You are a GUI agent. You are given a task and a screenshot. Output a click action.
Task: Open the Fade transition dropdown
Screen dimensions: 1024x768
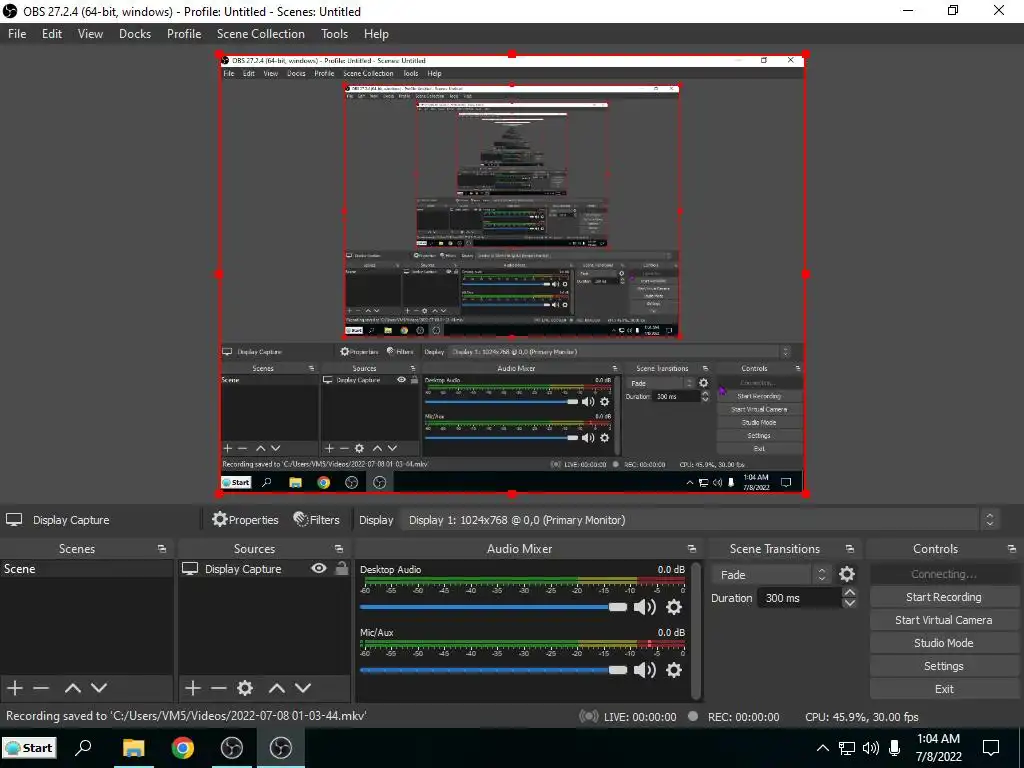pyautogui.click(x=771, y=574)
